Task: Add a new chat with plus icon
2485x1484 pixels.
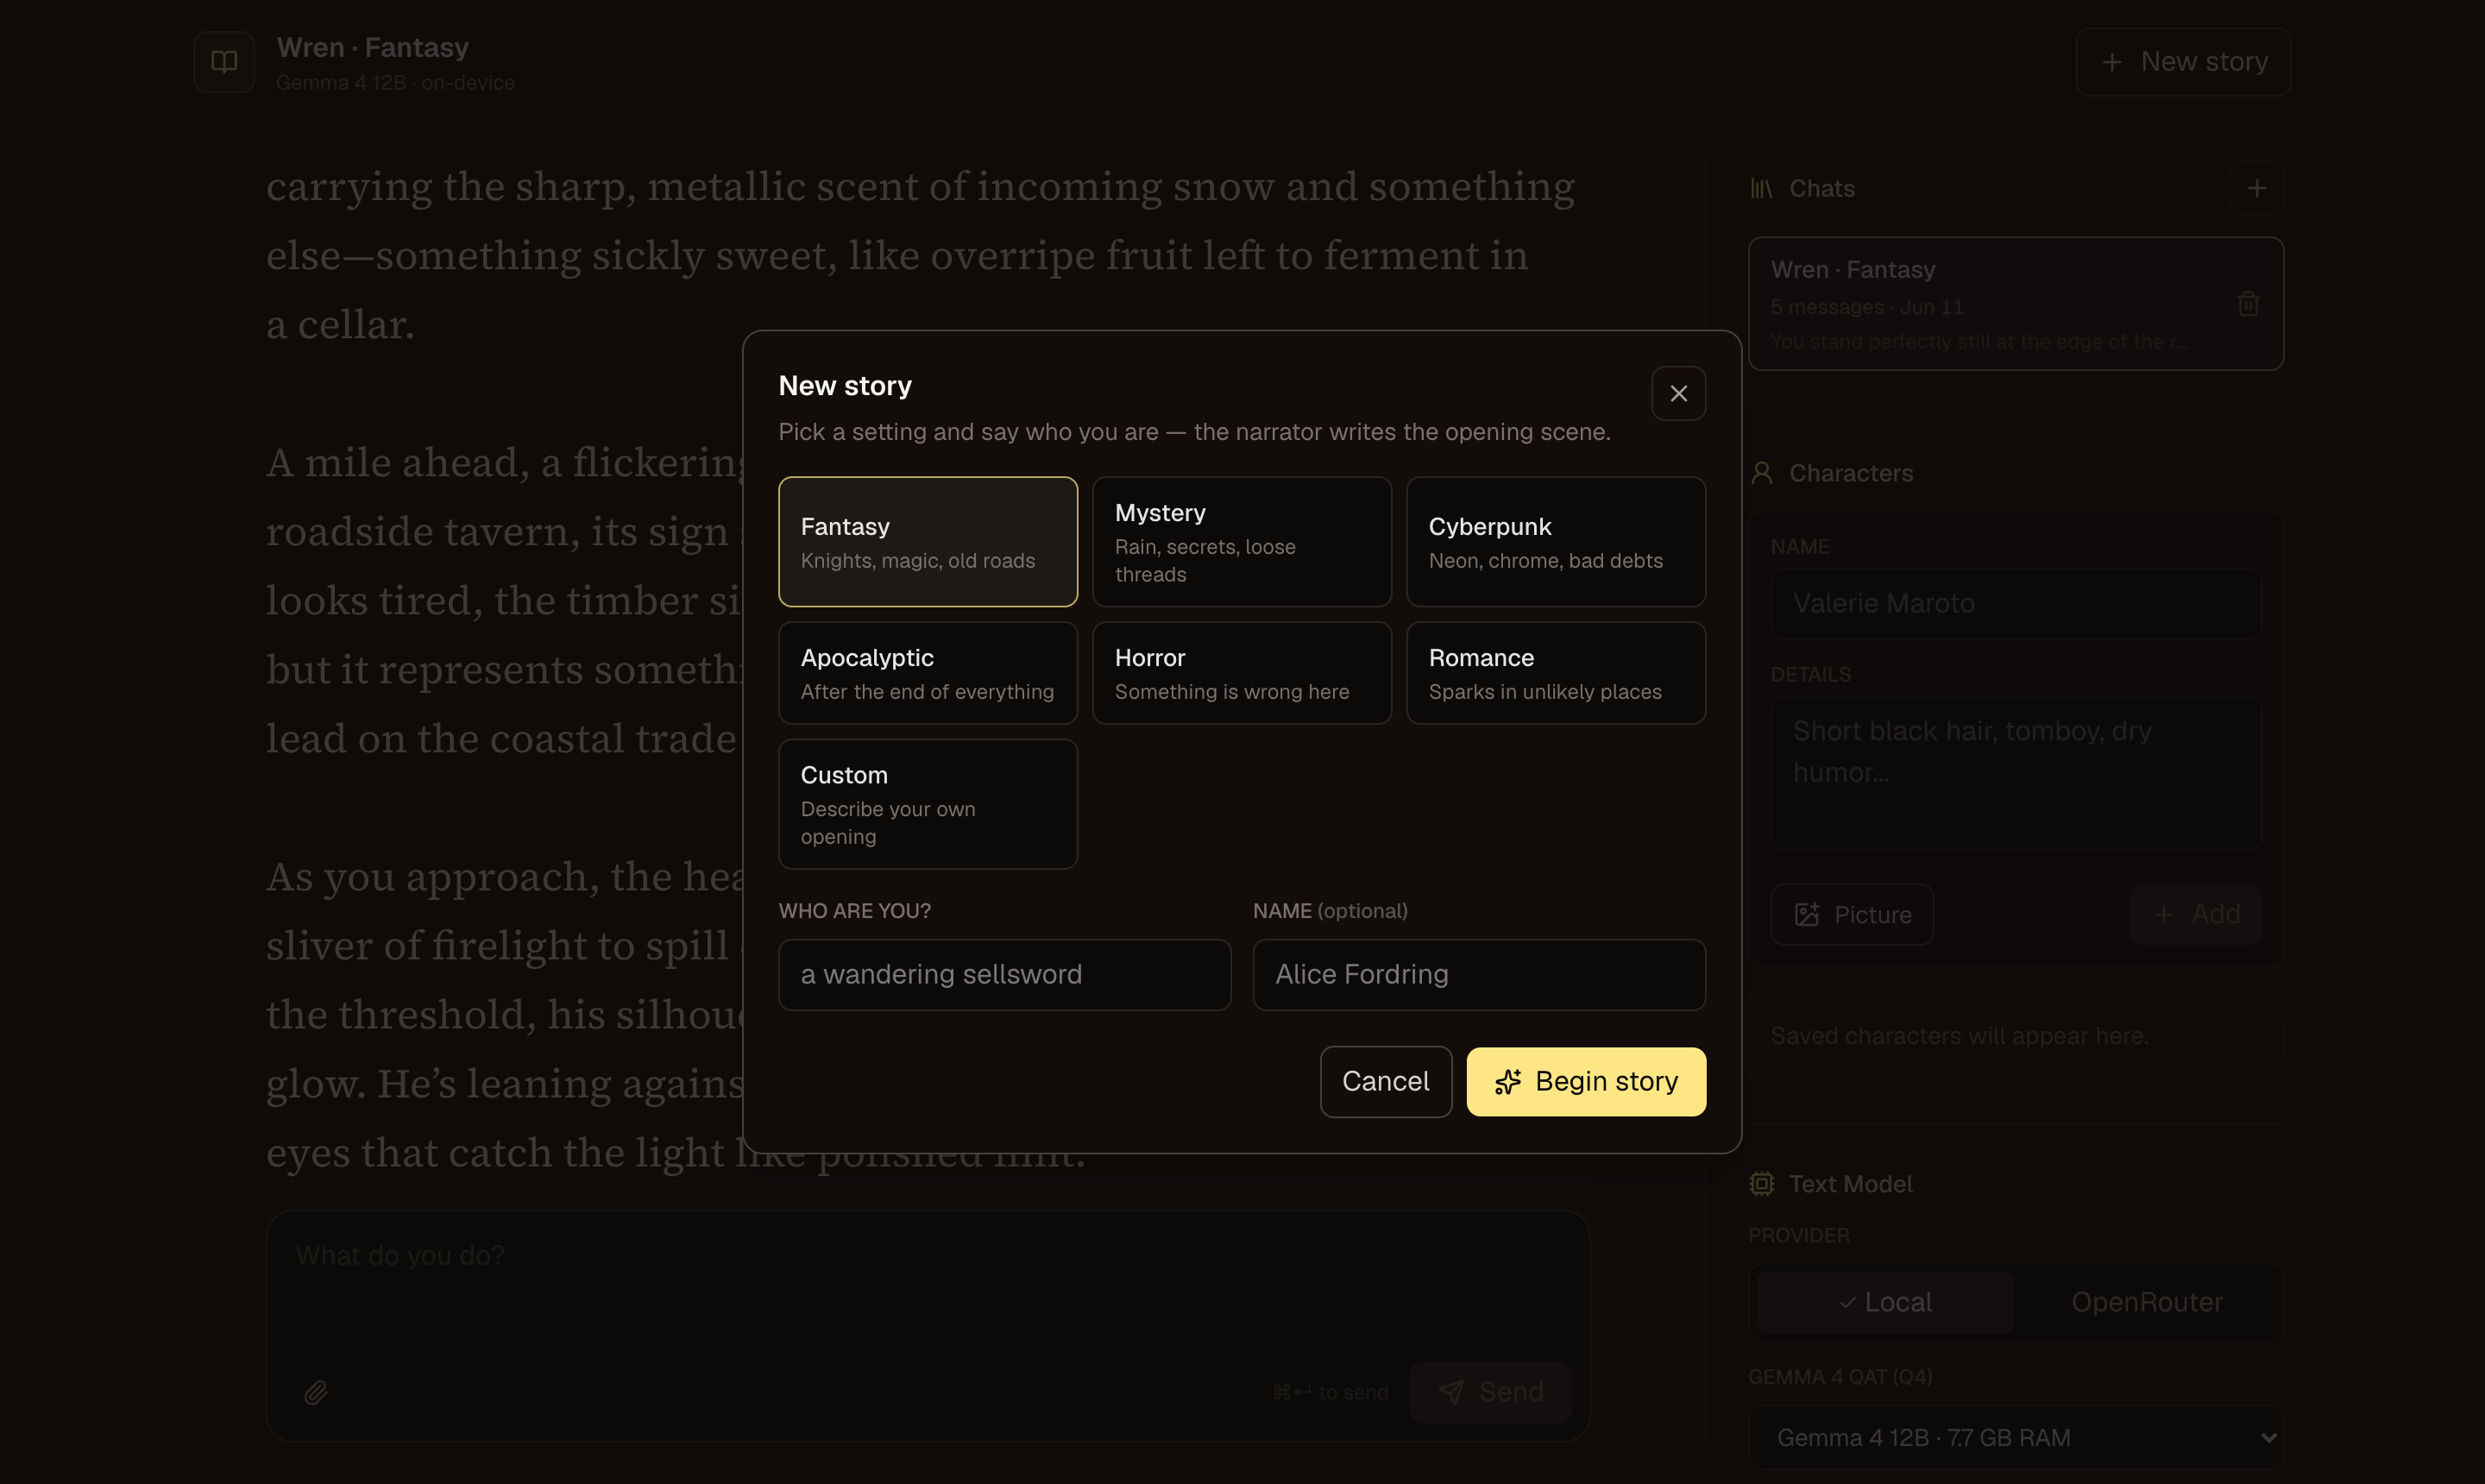Action: click(x=2256, y=188)
